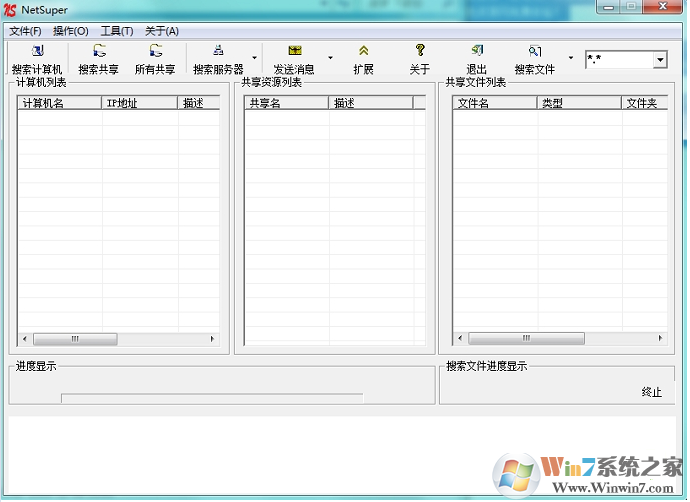This screenshot has height=502, width=690.
Task: Click left scroll arrow in 共享文件列表
Action: [460, 338]
